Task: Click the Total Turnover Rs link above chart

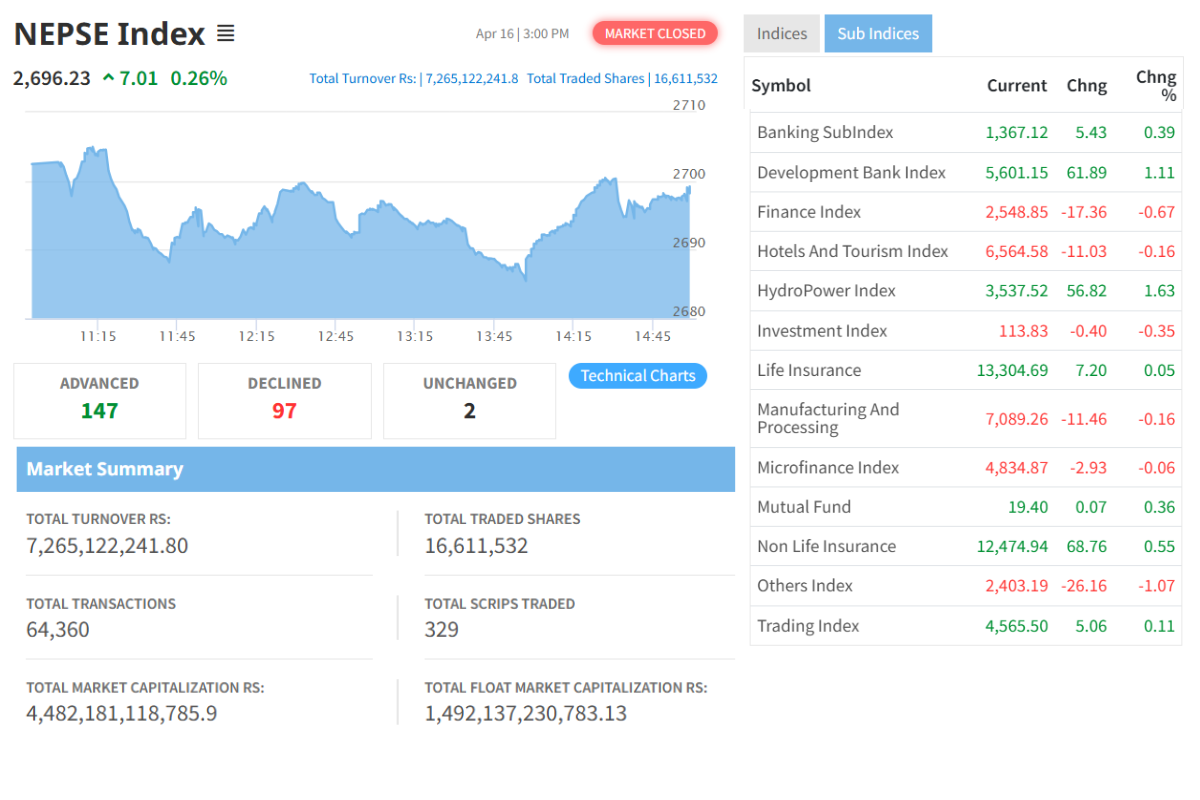Action: (414, 78)
